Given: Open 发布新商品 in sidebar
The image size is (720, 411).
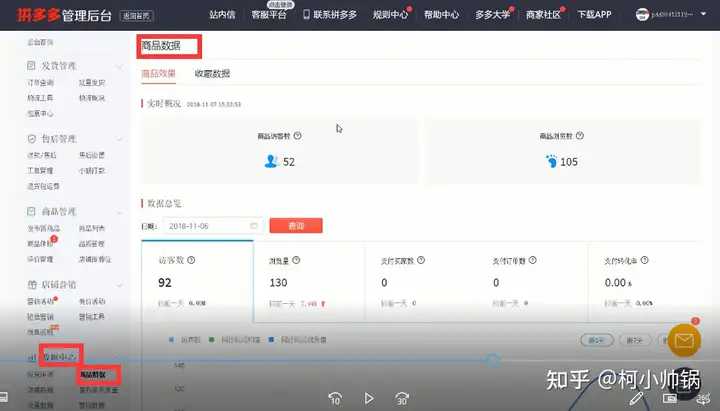Looking at the screenshot, I should tap(44, 228).
